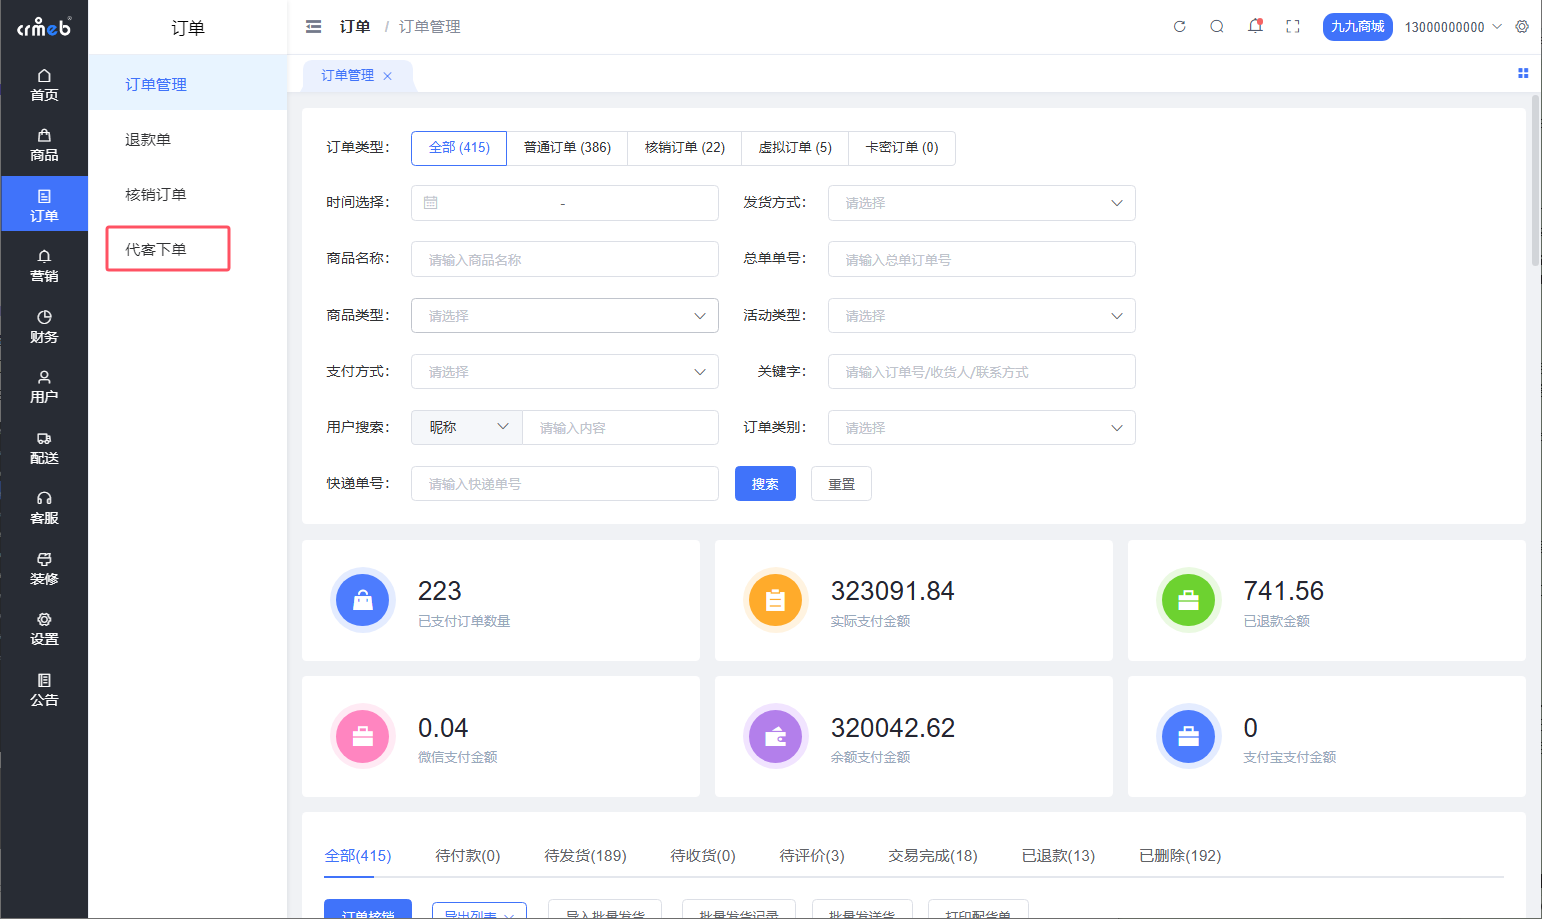Viewport: 1542px width, 919px height.
Task: Toggle fullscreen mode icon
Action: coord(1293,27)
